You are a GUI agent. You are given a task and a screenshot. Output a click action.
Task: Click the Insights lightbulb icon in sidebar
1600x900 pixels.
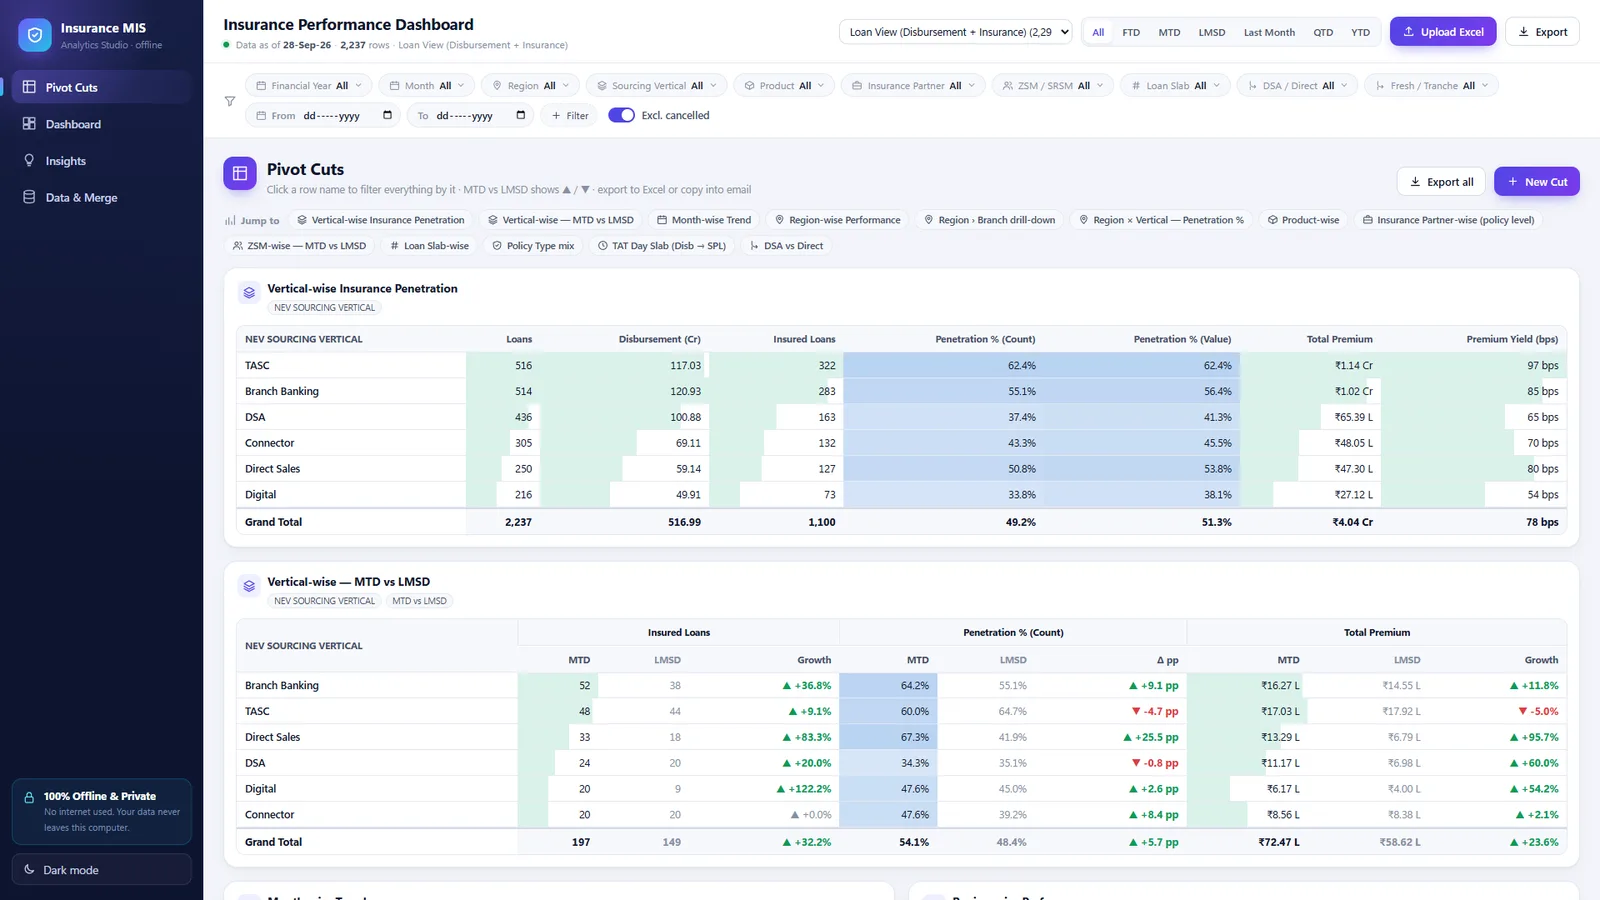(x=29, y=160)
